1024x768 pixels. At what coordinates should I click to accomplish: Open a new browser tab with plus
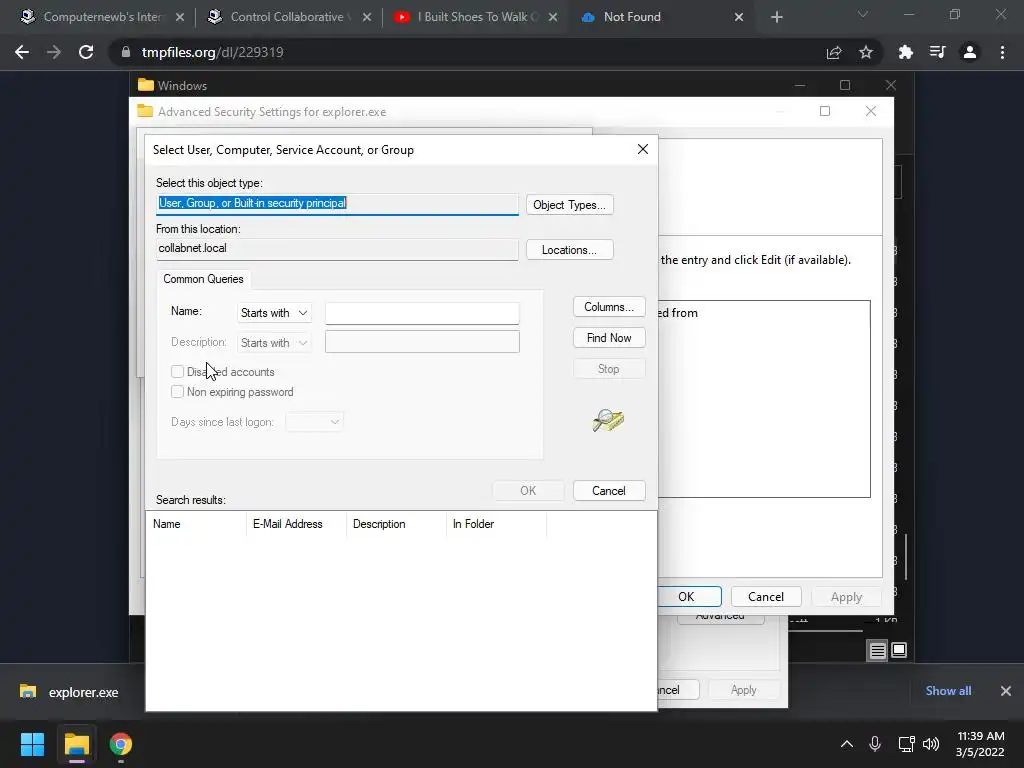(x=776, y=17)
